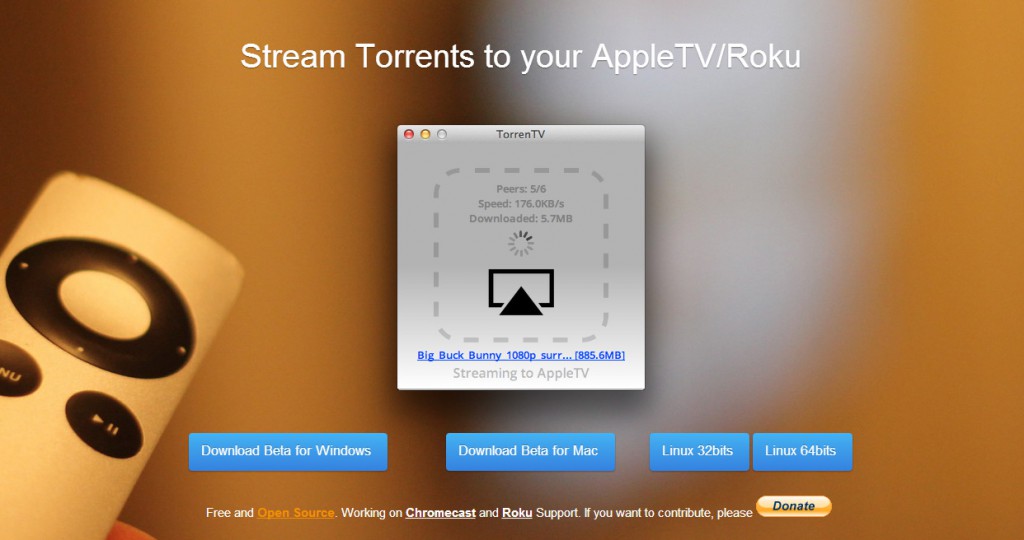
Task: Click Download Beta for Windows button
Action: click(x=288, y=451)
